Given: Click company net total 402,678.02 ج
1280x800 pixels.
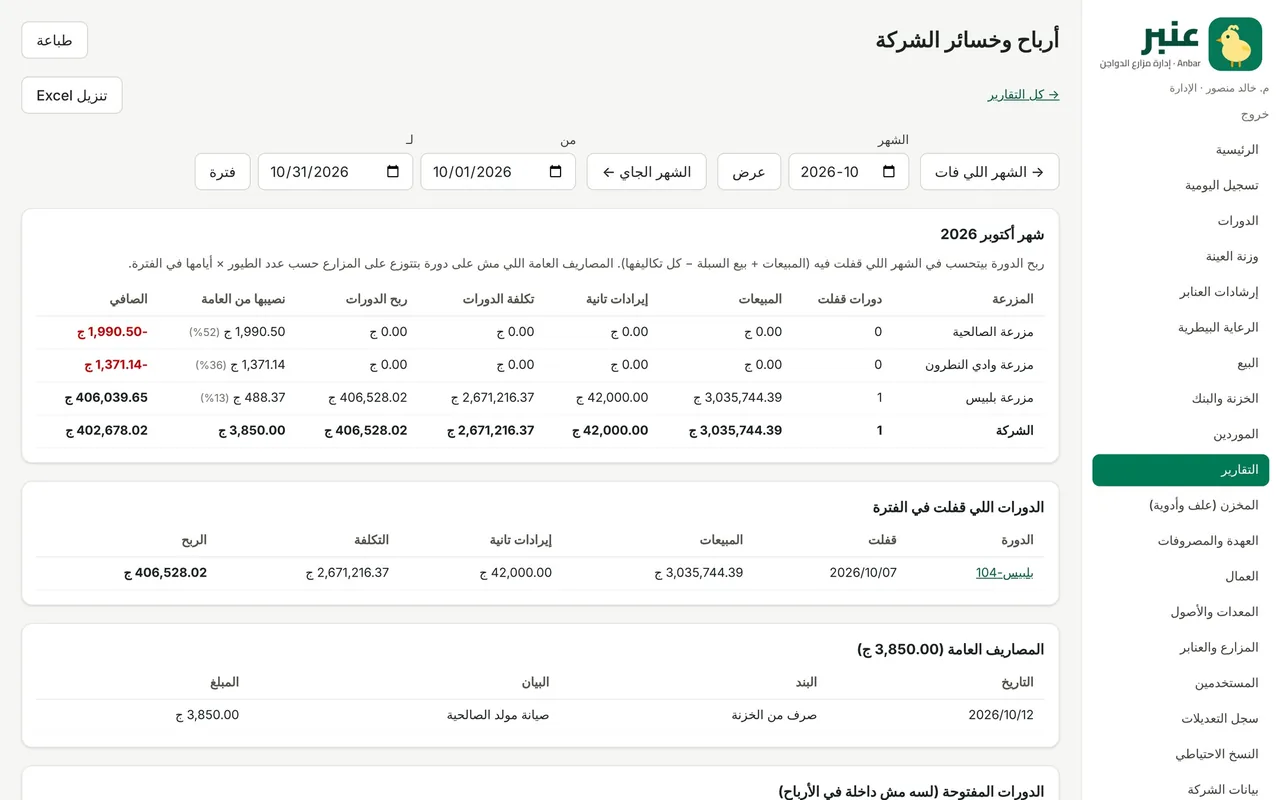Looking at the screenshot, I should [106, 431].
